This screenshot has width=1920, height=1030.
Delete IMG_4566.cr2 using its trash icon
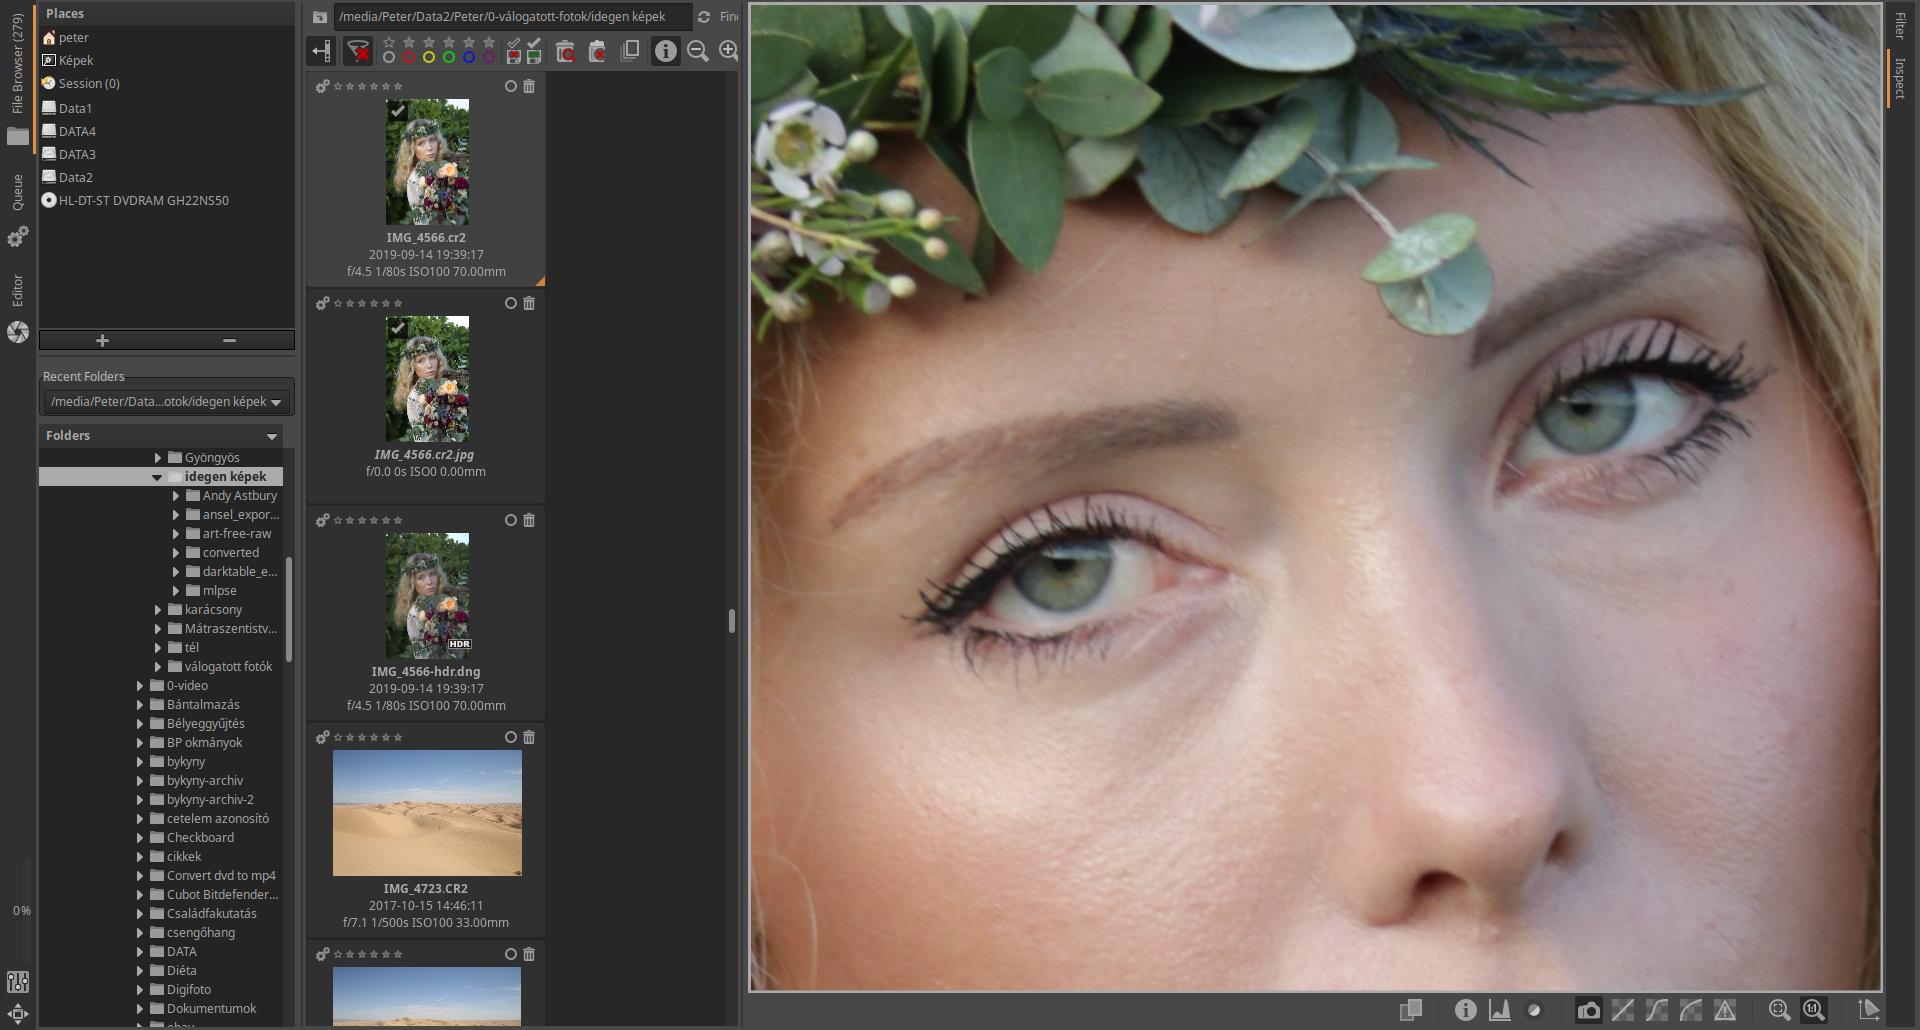pyautogui.click(x=529, y=87)
